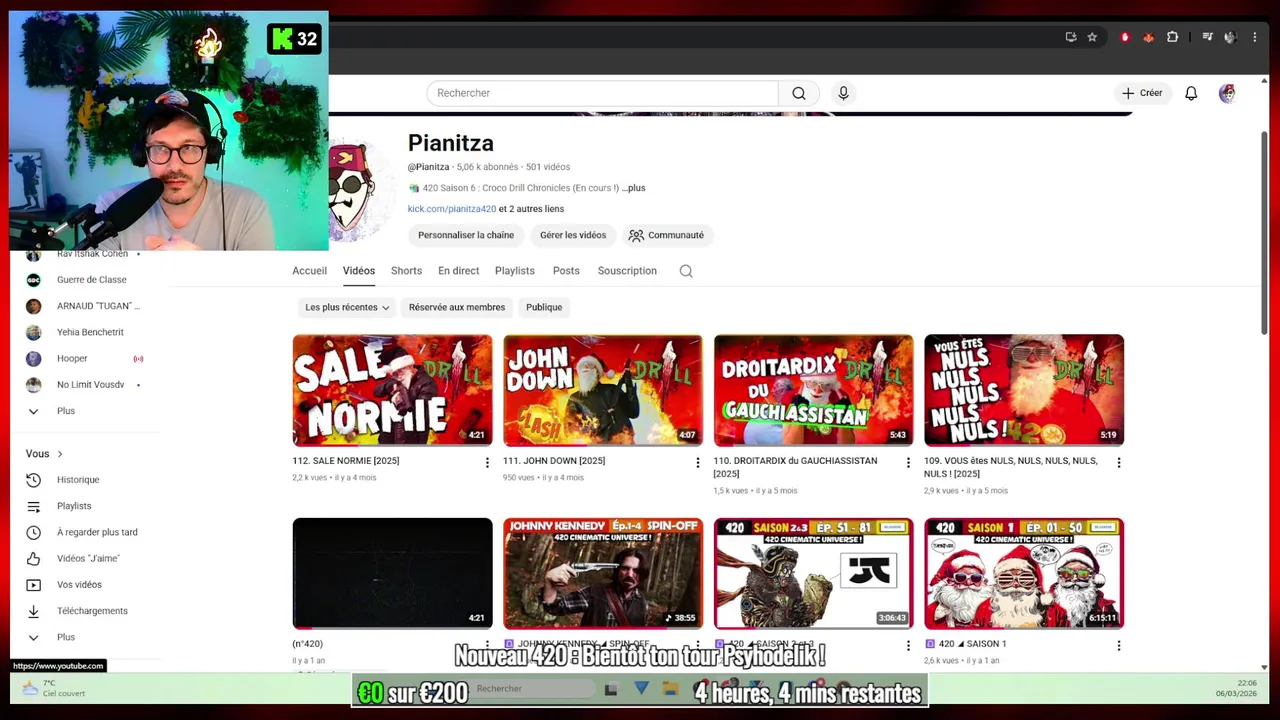The image size is (1280, 720).
Task: Start voice search with microphone icon
Action: click(843, 93)
